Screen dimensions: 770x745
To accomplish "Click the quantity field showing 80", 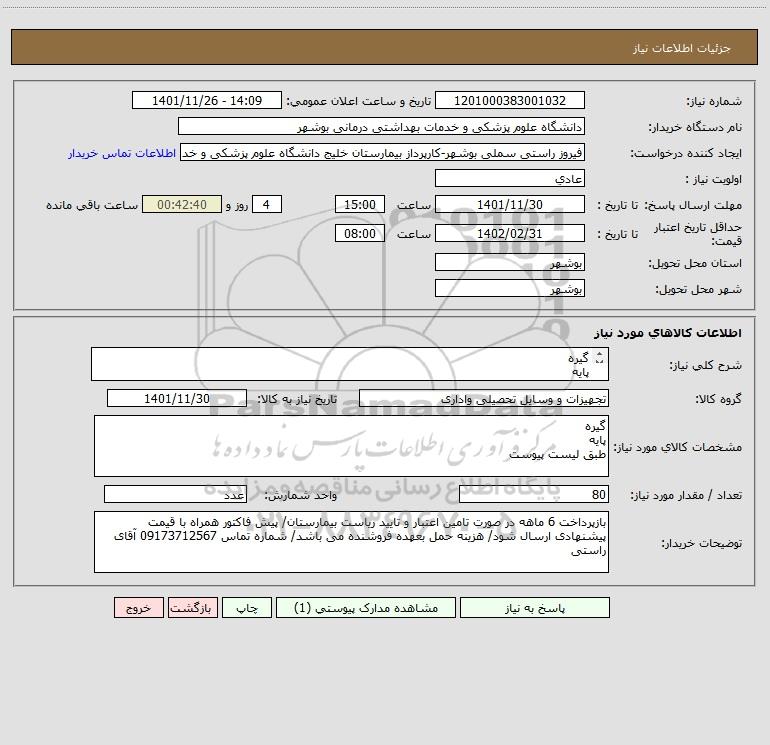I will click(x=534, y=495).
